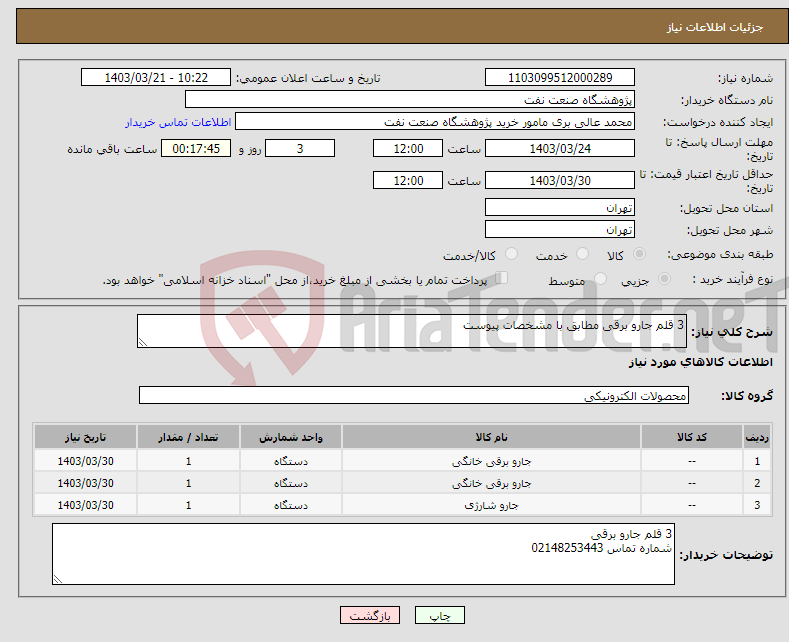789x642 pixels.
Task: Click the announcement date field 1403/03/21 - 10:22
Action: coord(155,77)
